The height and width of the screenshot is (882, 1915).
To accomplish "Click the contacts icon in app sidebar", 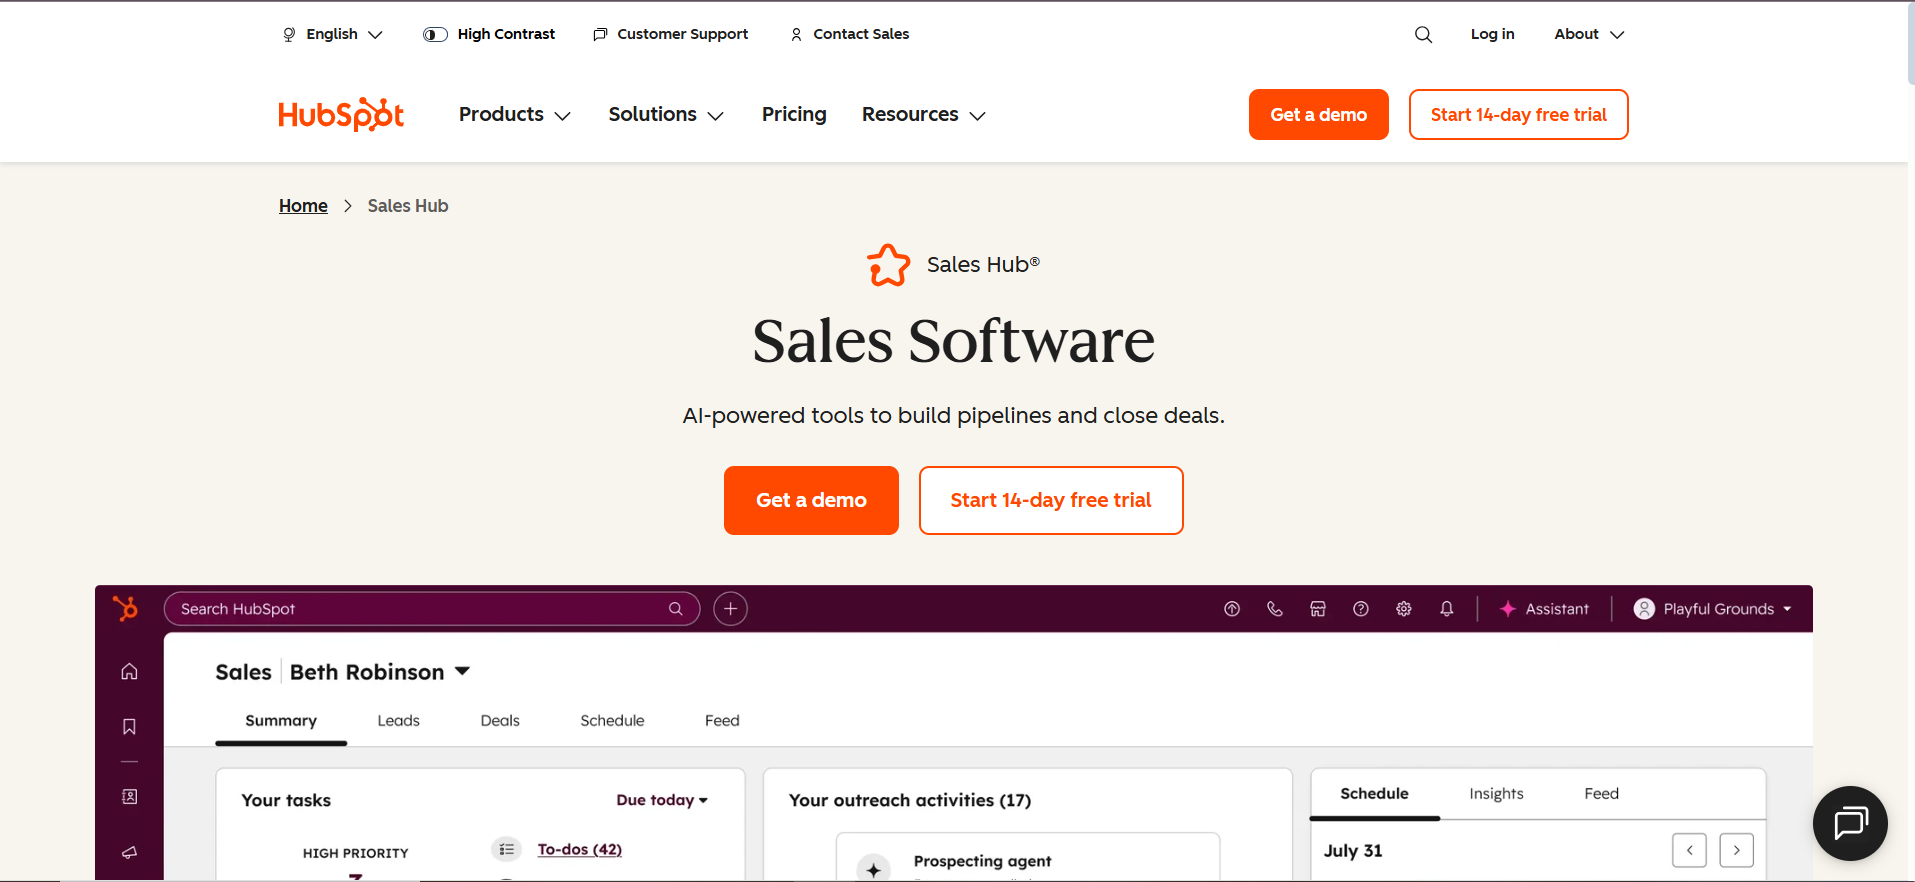I will 129,797.
